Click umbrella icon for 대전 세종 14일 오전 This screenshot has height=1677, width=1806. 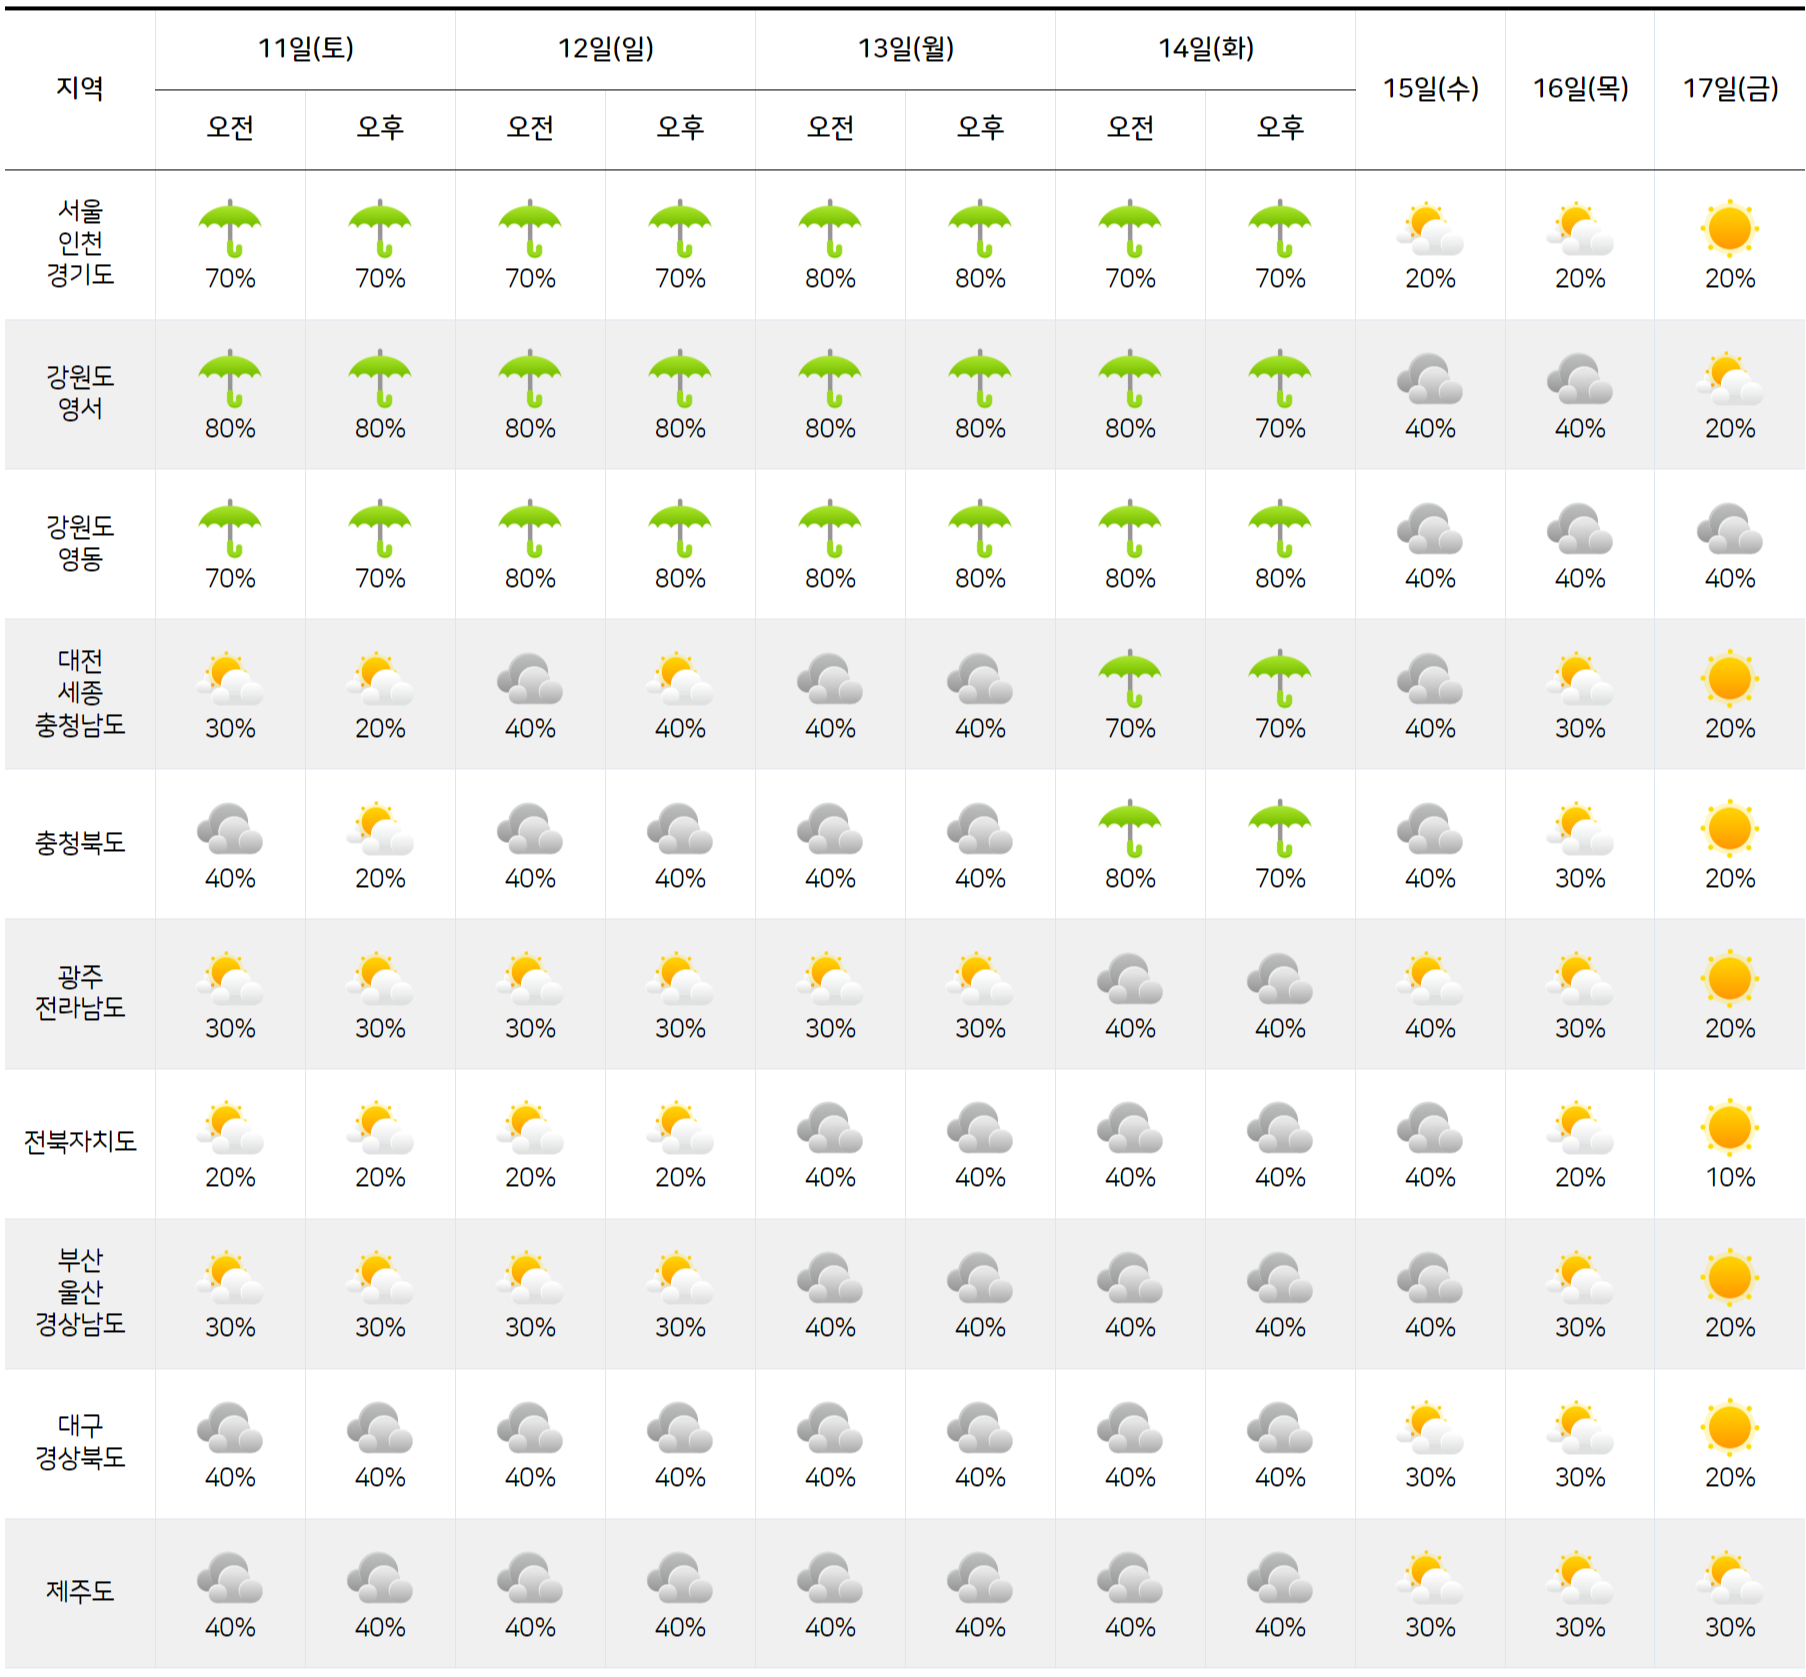coord(1130,679)
